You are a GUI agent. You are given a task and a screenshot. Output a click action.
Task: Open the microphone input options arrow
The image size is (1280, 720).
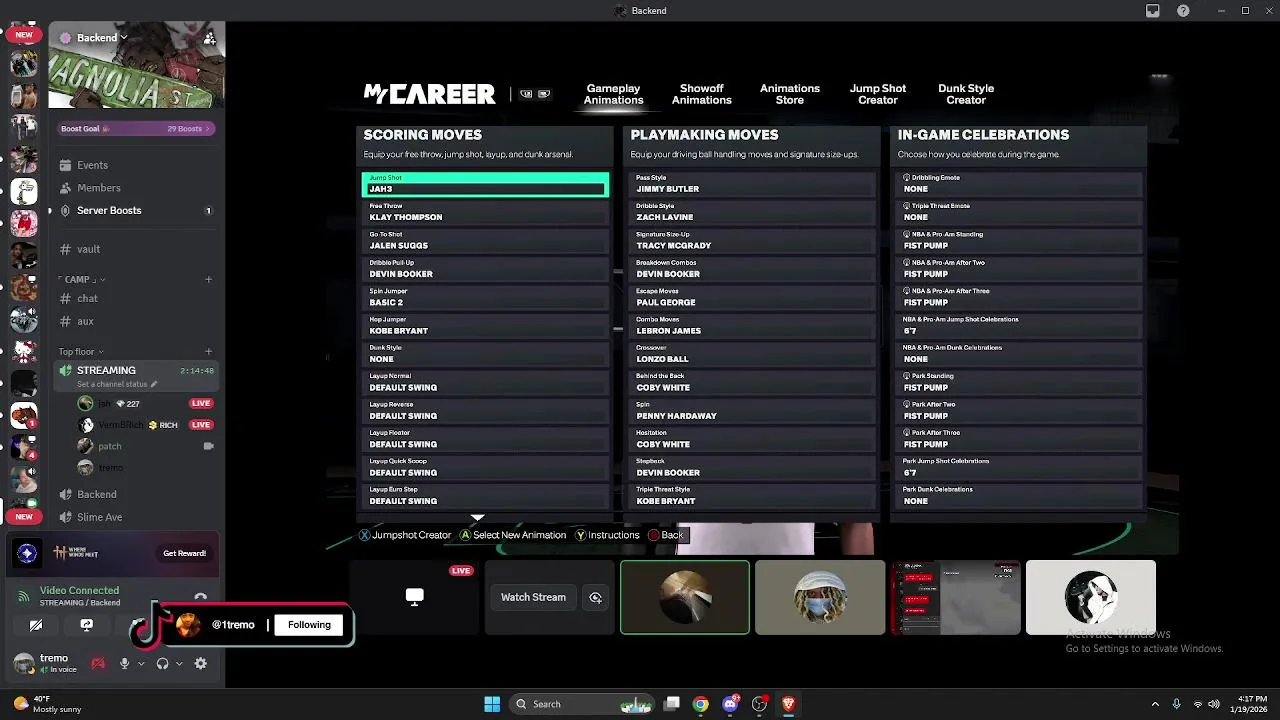(140, 664)
